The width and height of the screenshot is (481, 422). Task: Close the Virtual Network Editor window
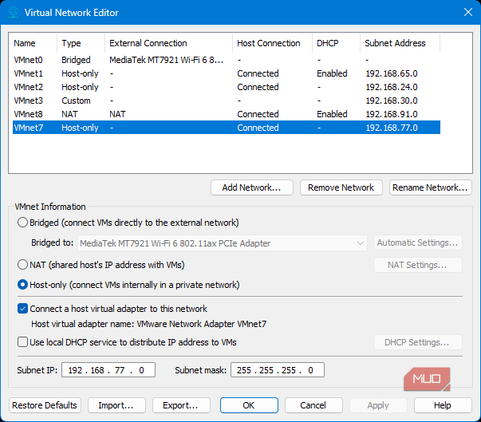pos(468,12)
